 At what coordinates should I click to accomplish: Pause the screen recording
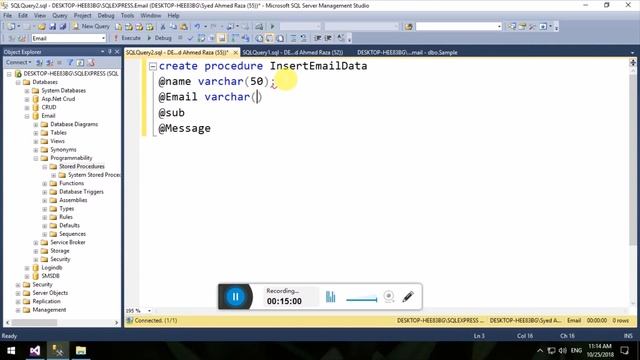point(236,297)
